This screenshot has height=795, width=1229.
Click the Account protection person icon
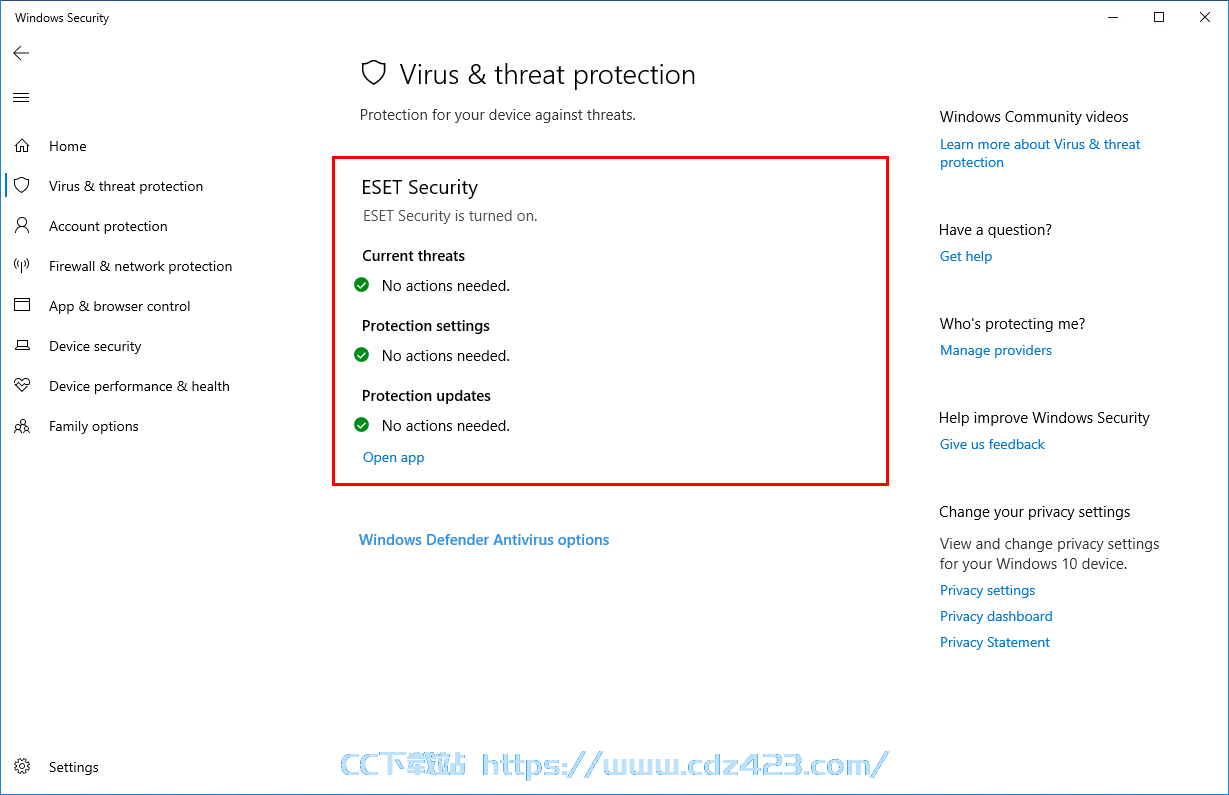pyautogui.click(x=22, y=225)
